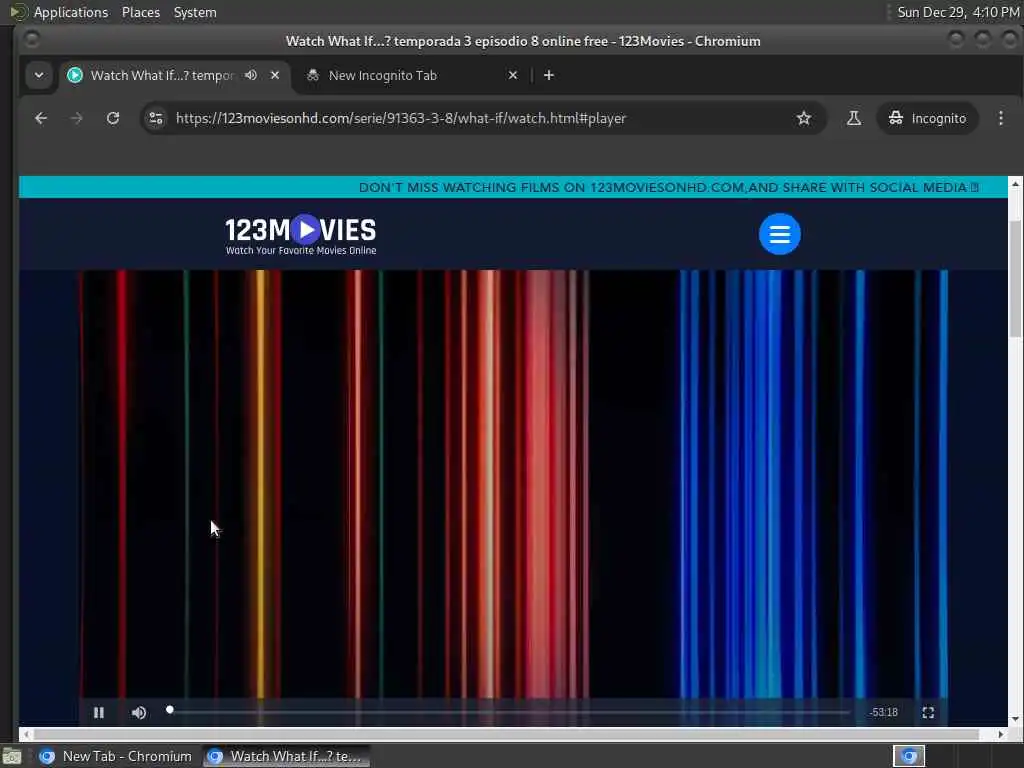Mute the video player volume

(x=138, y=712)
